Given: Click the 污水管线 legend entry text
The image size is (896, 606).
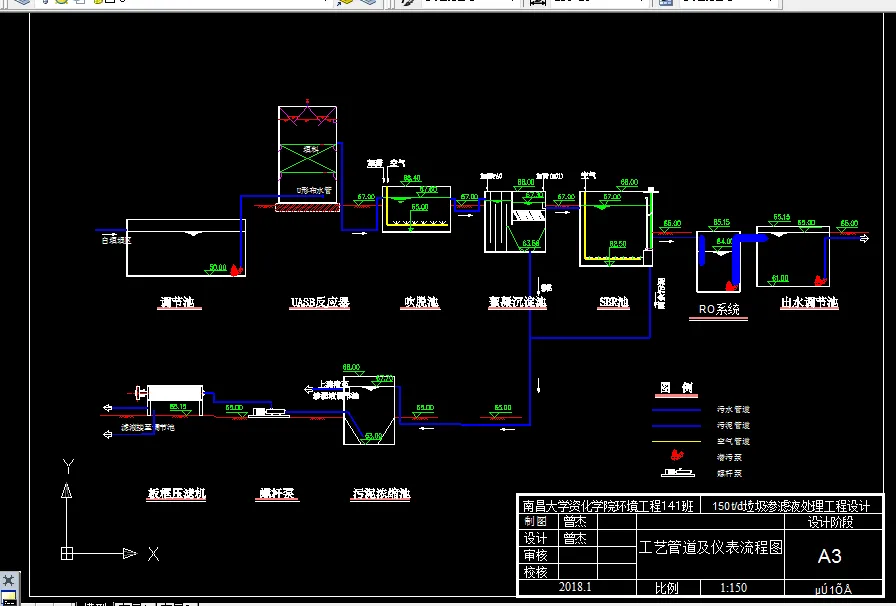Looking at the screenshot, I should (733, 409).
